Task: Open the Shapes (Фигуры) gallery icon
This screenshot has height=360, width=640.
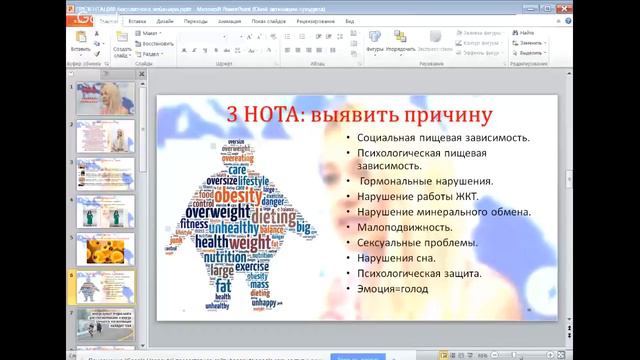Action: (x=375, y=37)
